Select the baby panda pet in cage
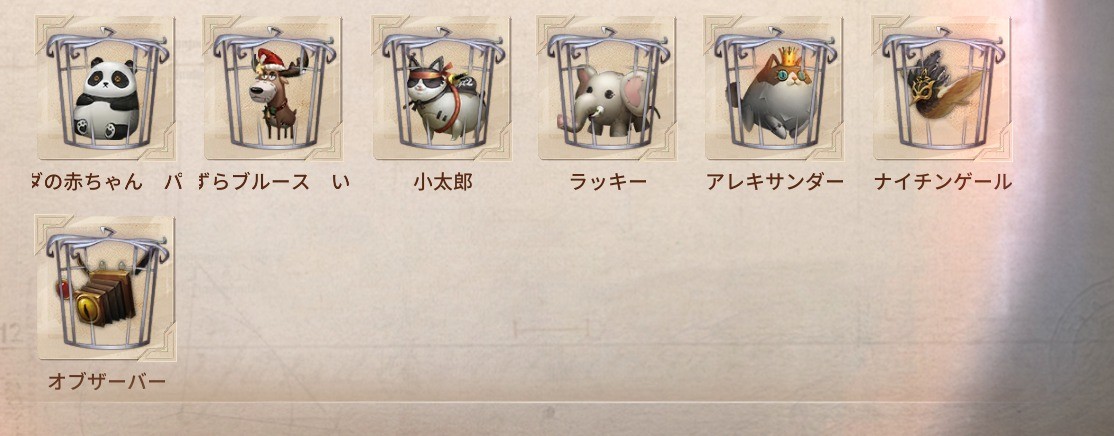The height and width of the screenshot is (436, 1114). pyautogui.click(x=106, y=88)
